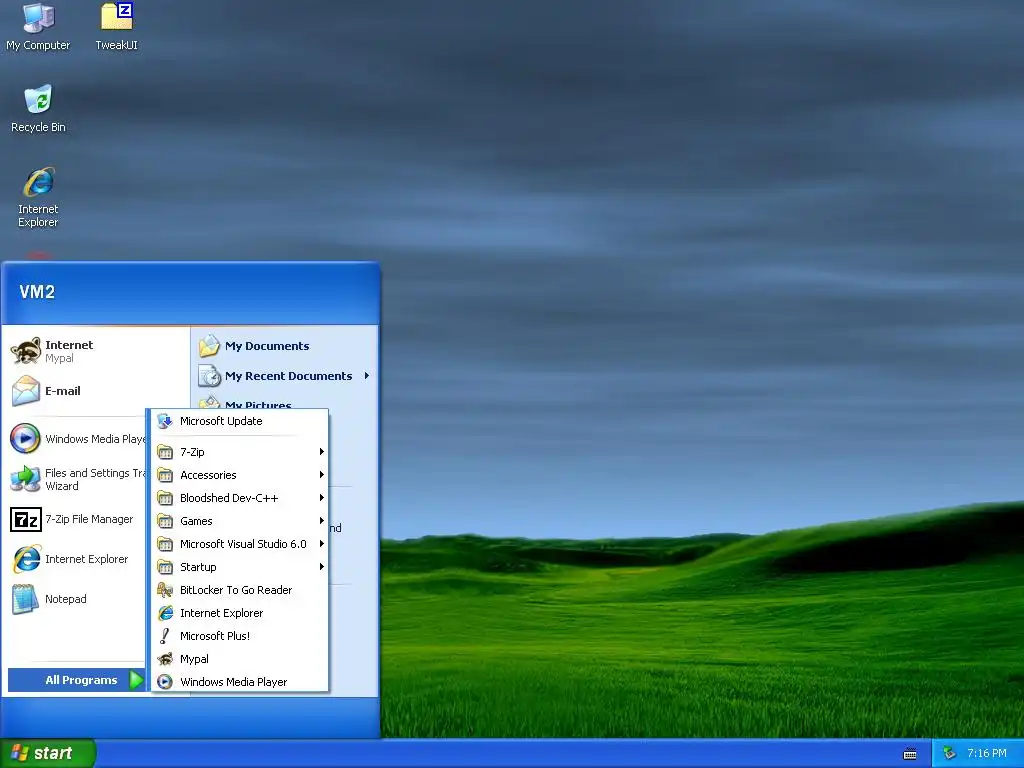This screenshot has width=1024, height=768.
Task: Open 7-Zip File Manager icon
Action: tap(26, 520)
